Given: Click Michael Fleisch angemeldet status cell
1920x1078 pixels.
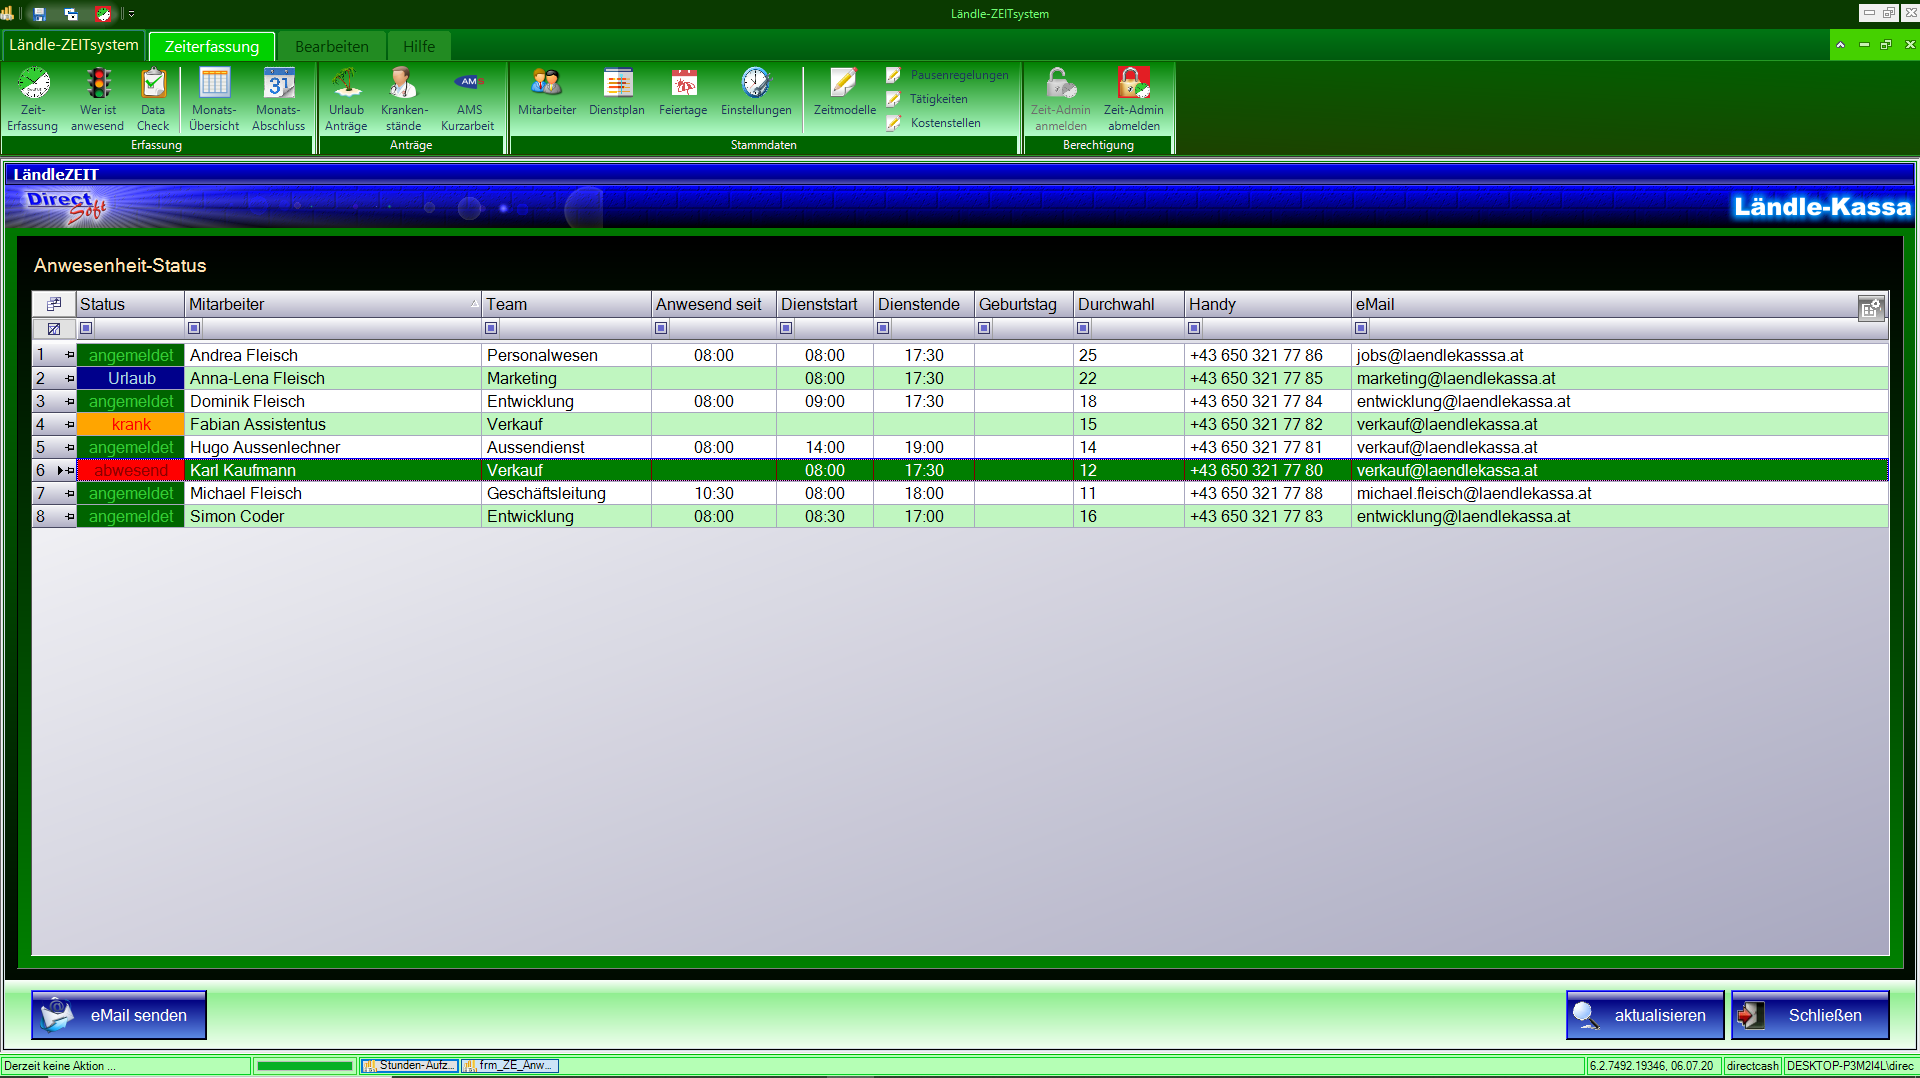Looking at the screenshot, I should [131, 493].
